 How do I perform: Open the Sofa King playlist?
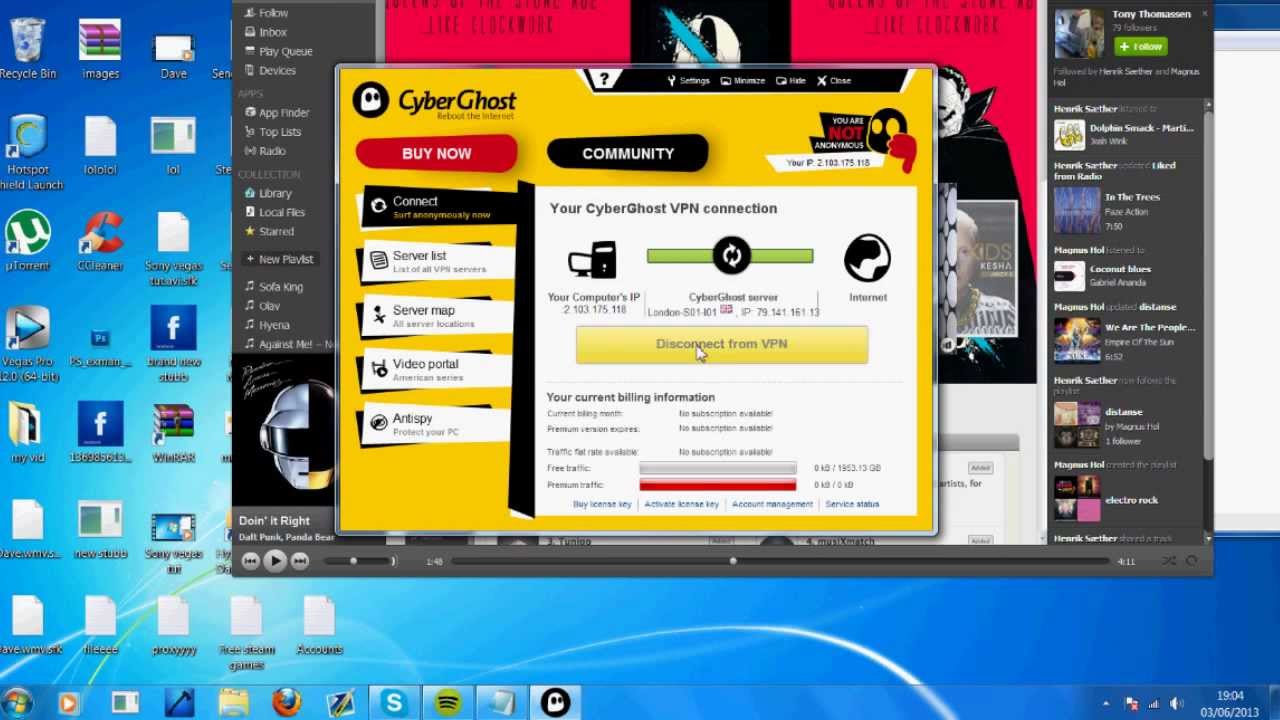[x=274, y=287]
